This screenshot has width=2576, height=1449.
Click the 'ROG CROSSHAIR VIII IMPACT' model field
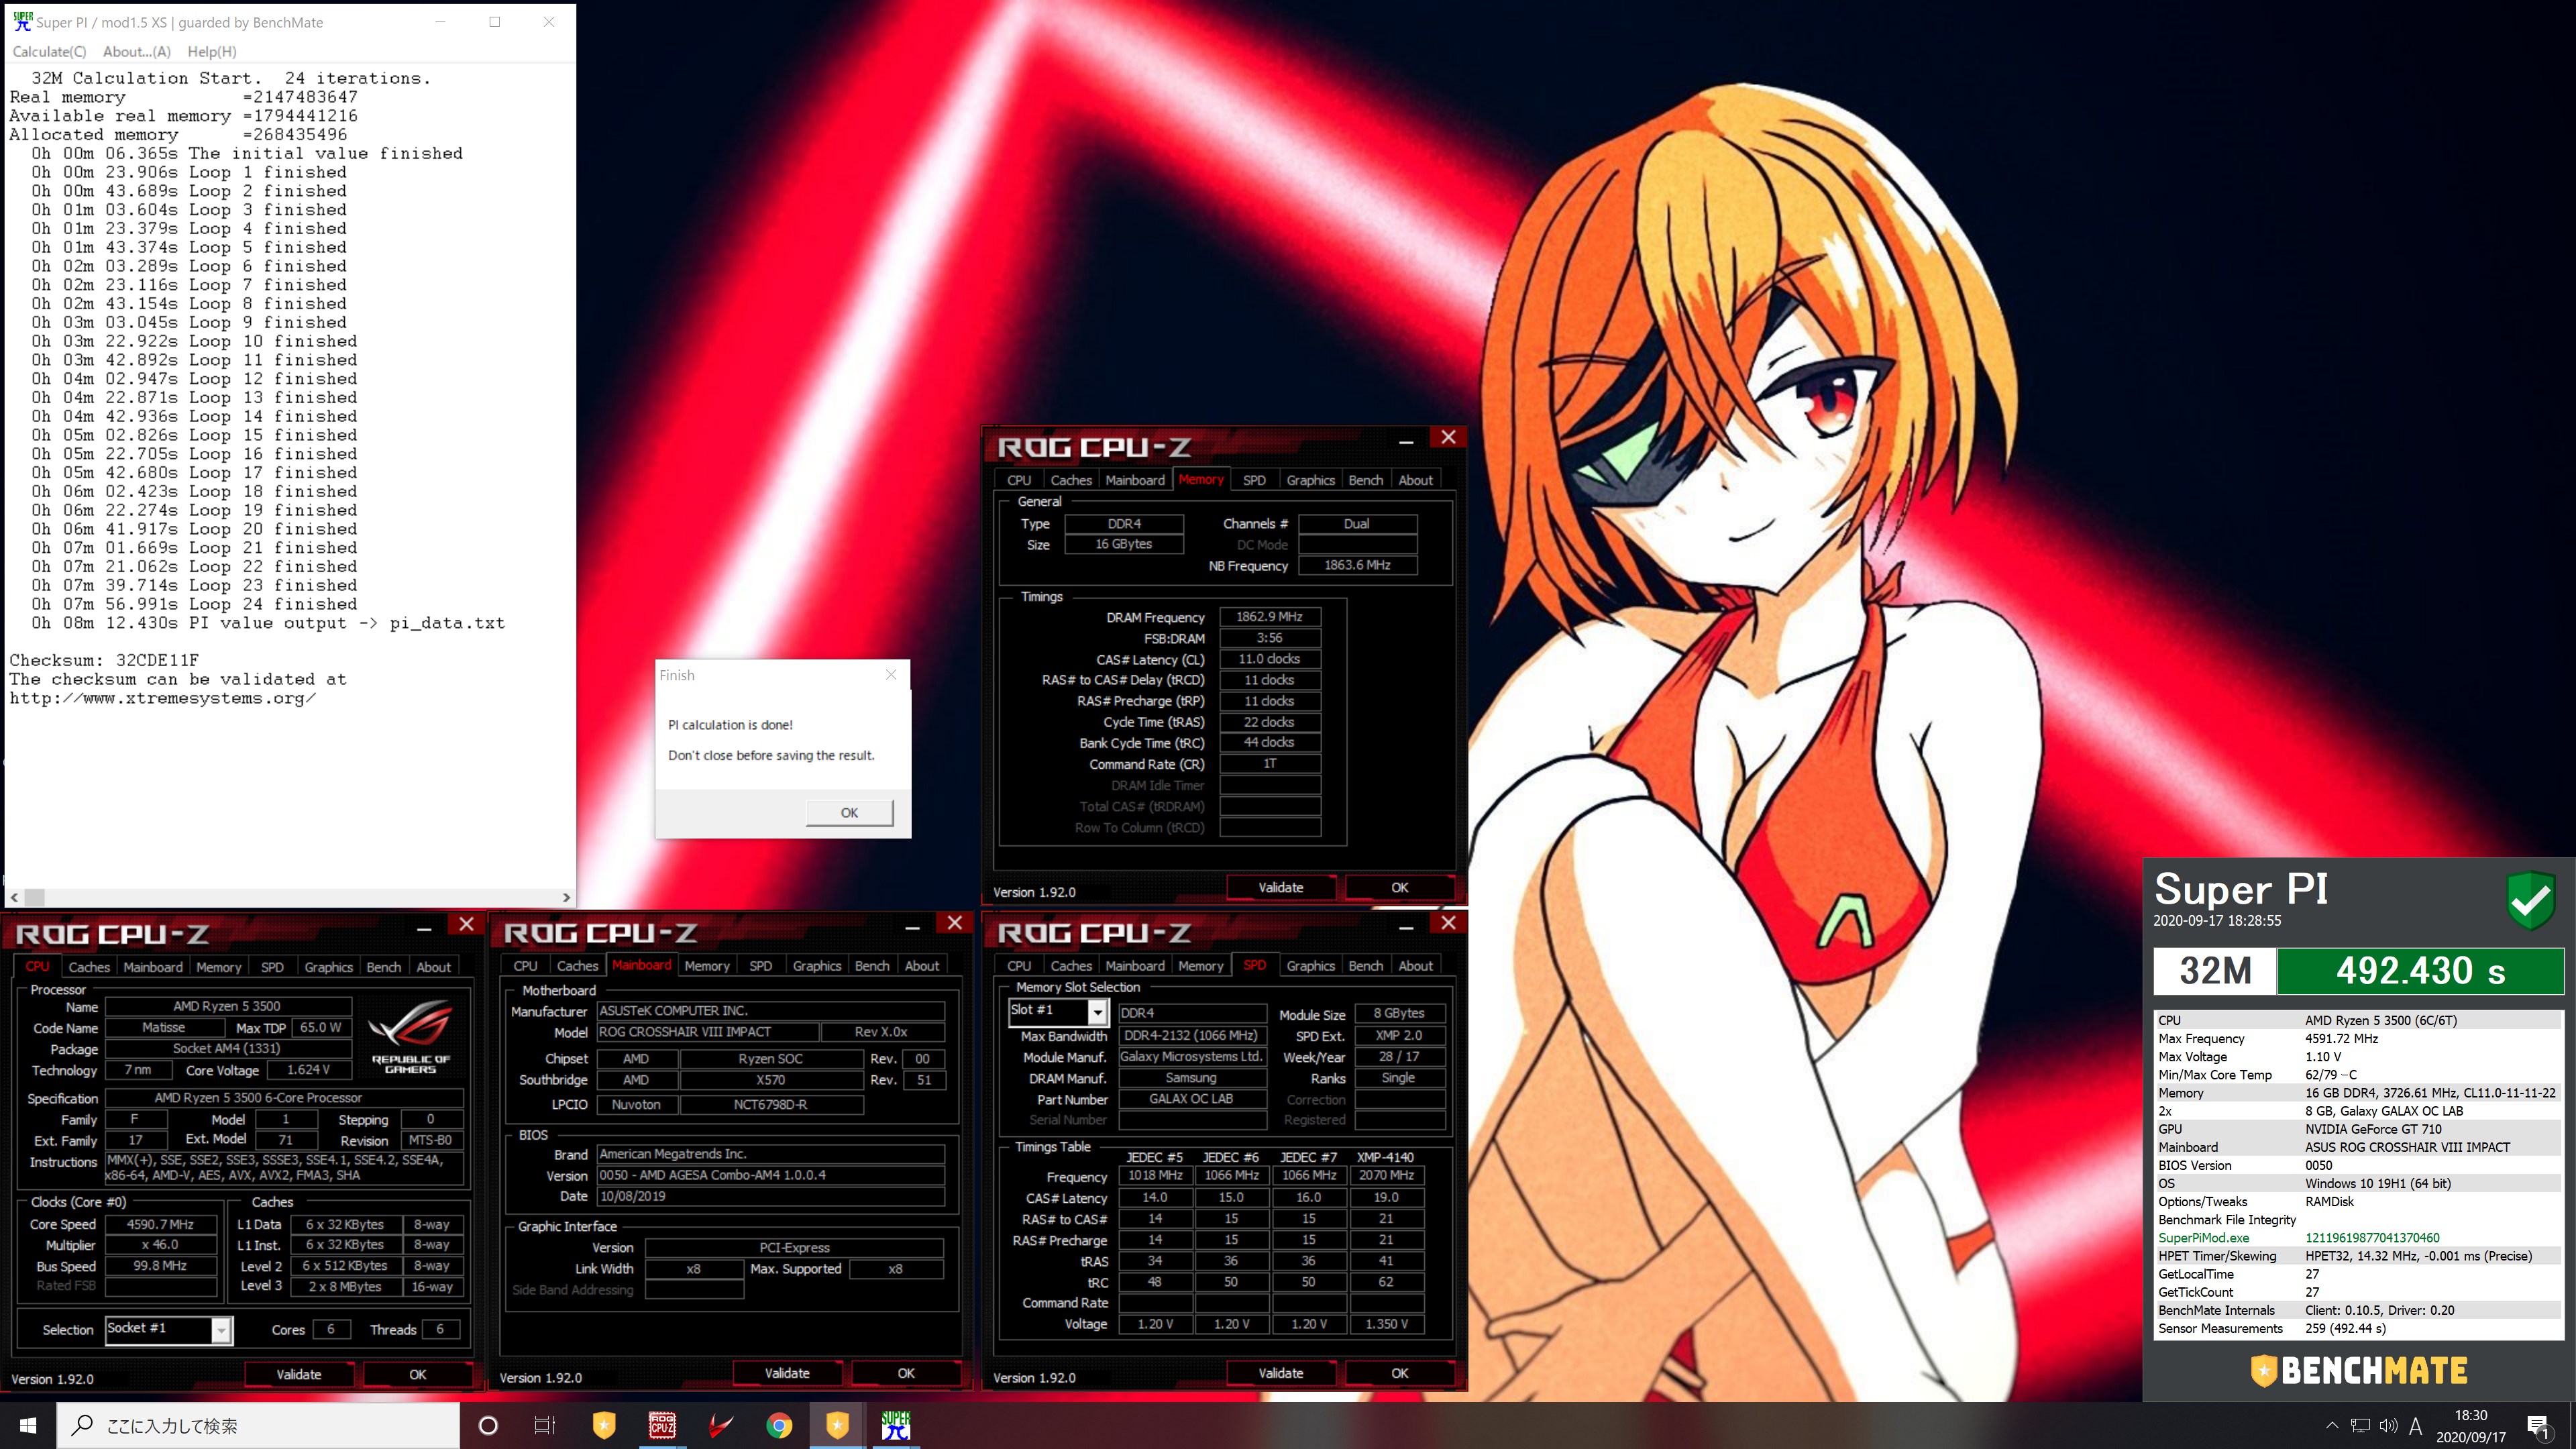708,1032
